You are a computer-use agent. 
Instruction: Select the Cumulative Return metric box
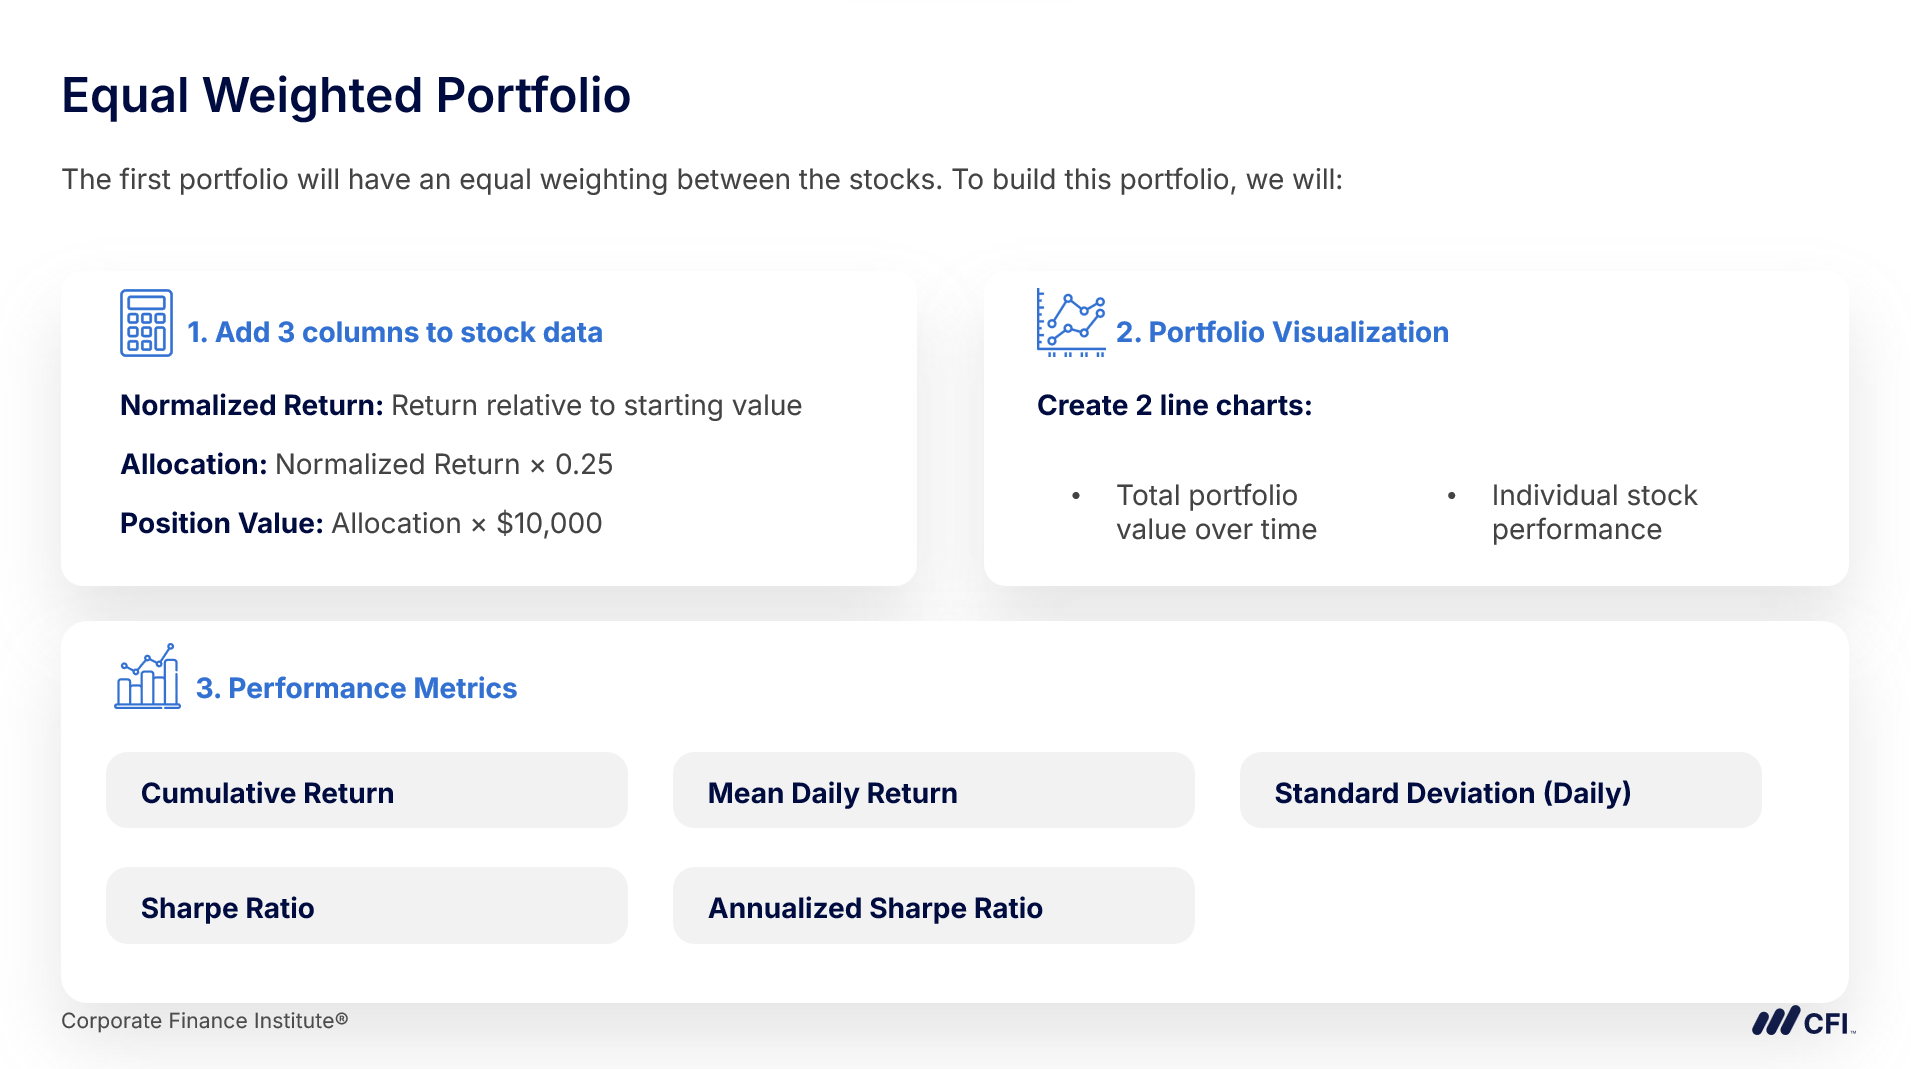pyautogui.click(x=366, y=791)
